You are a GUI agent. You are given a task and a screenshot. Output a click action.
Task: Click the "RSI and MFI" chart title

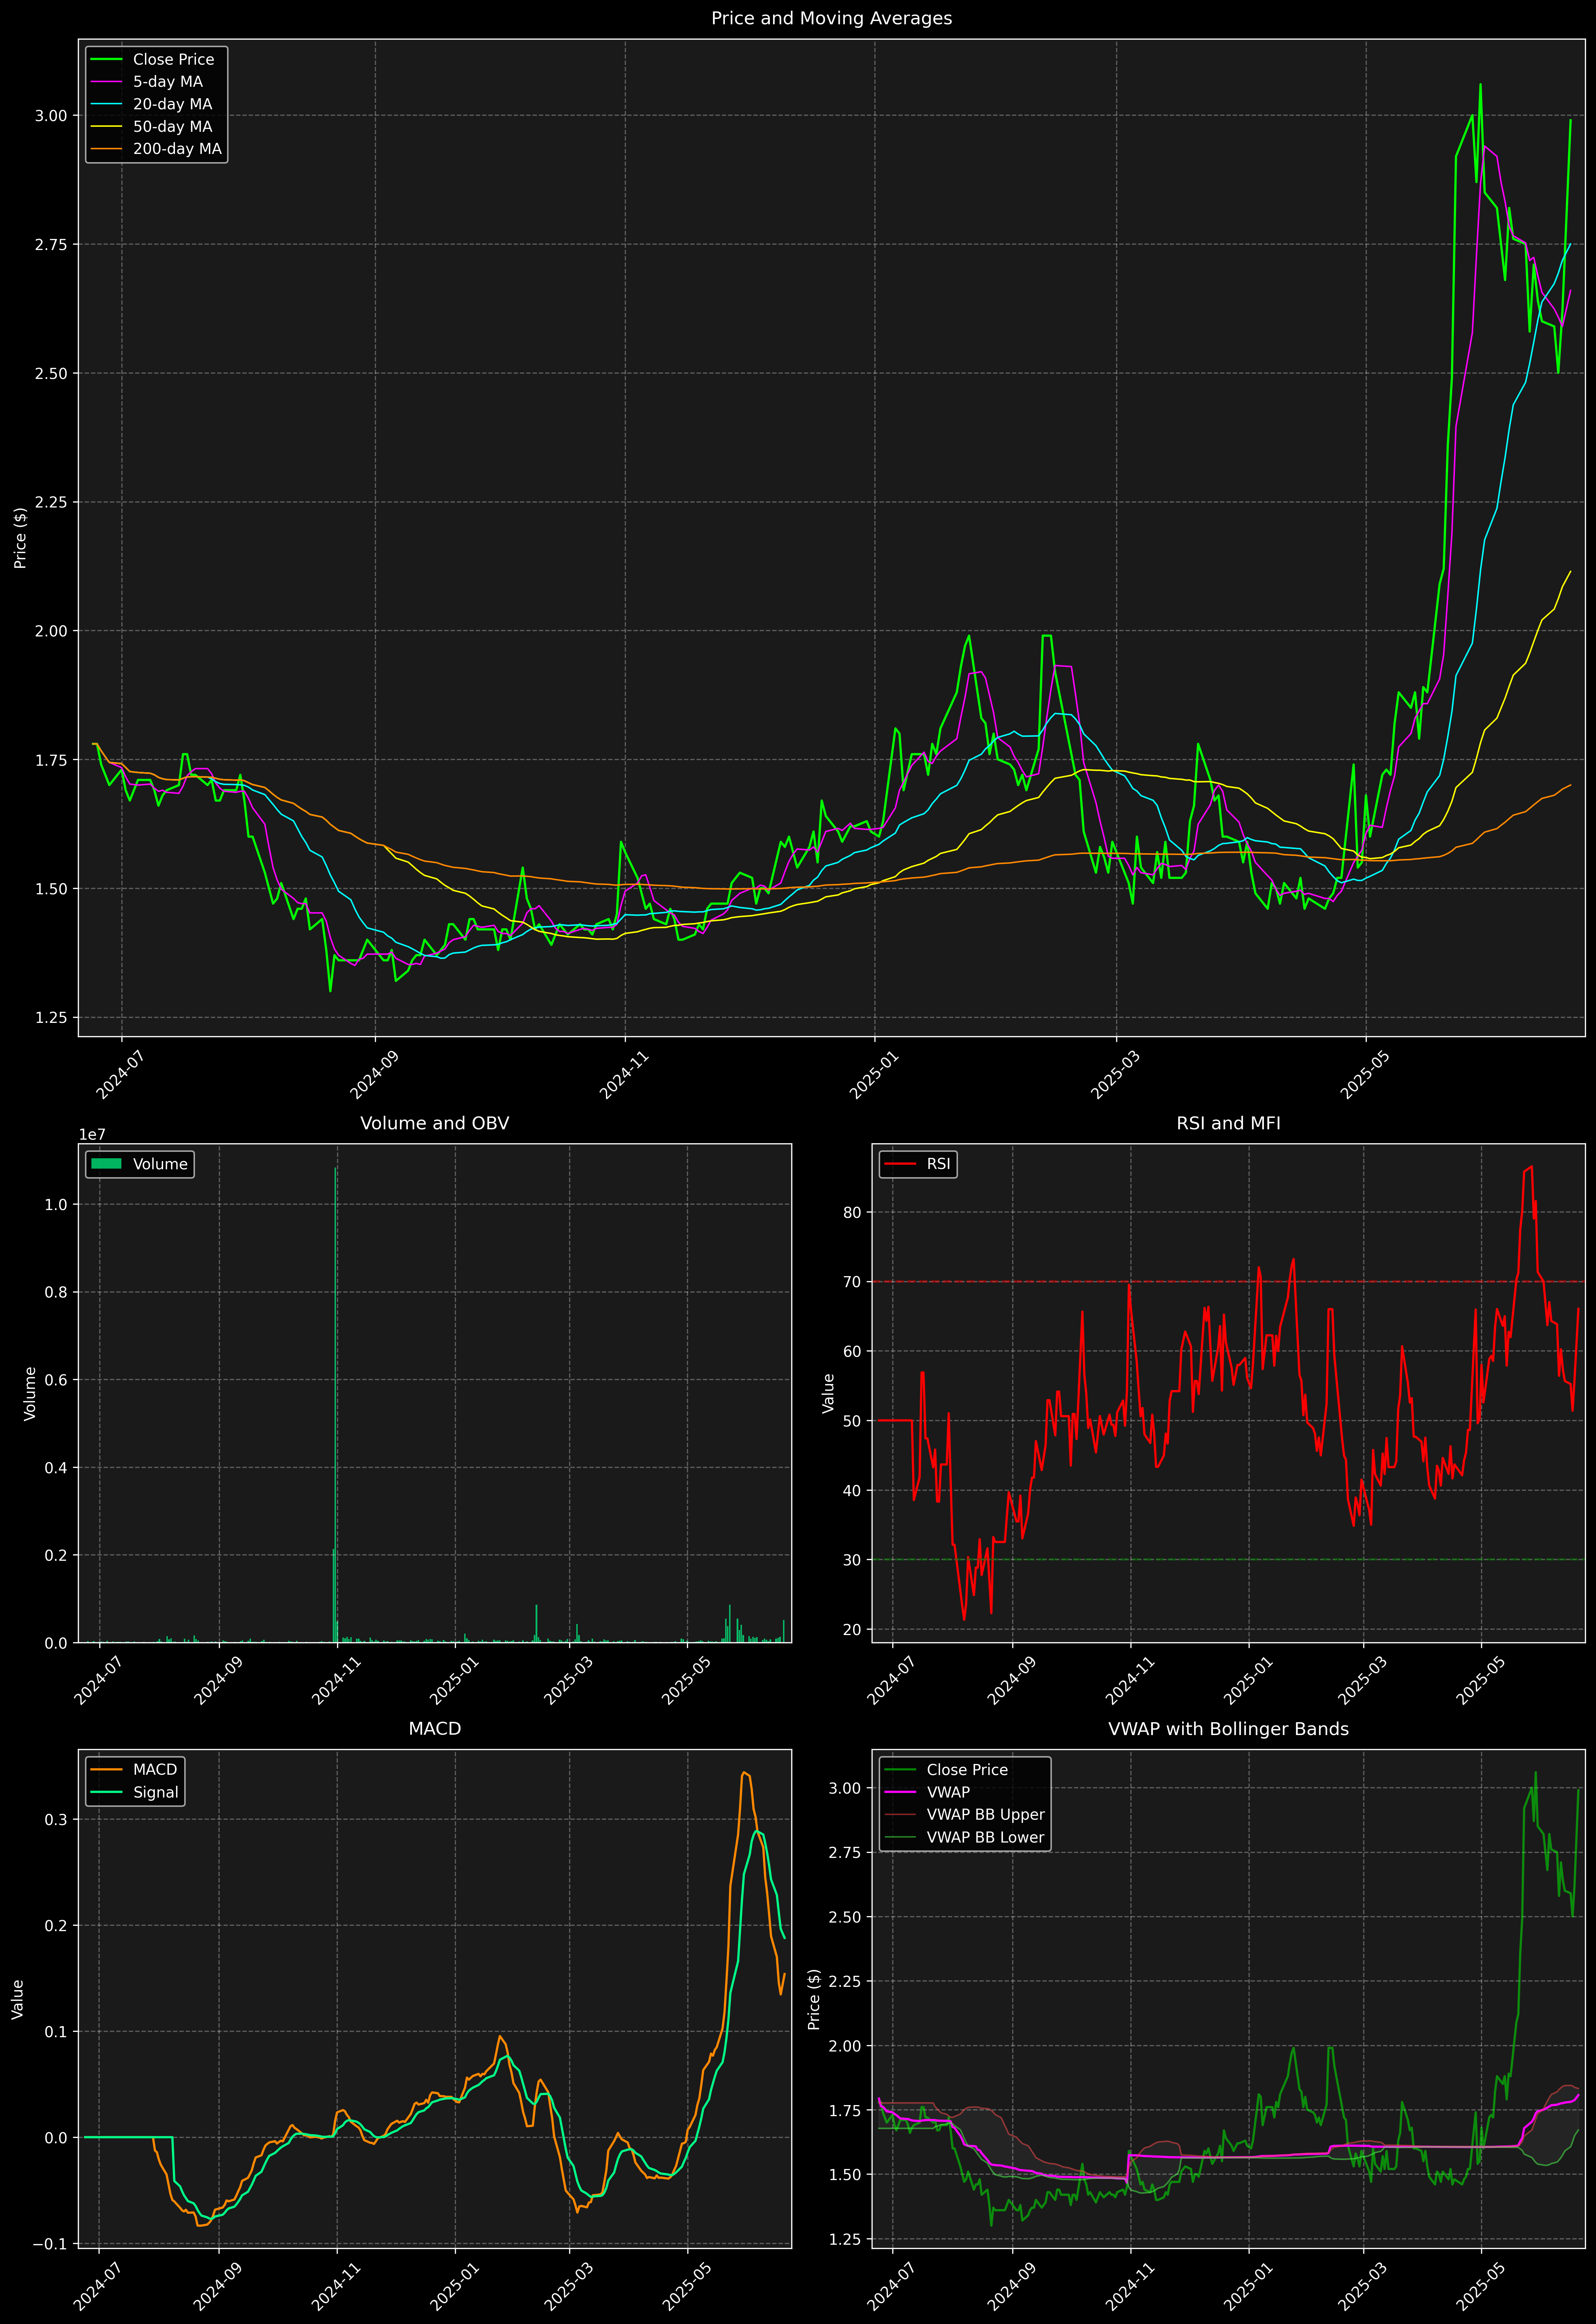pyautogui.click(x=1228, y=1123)
